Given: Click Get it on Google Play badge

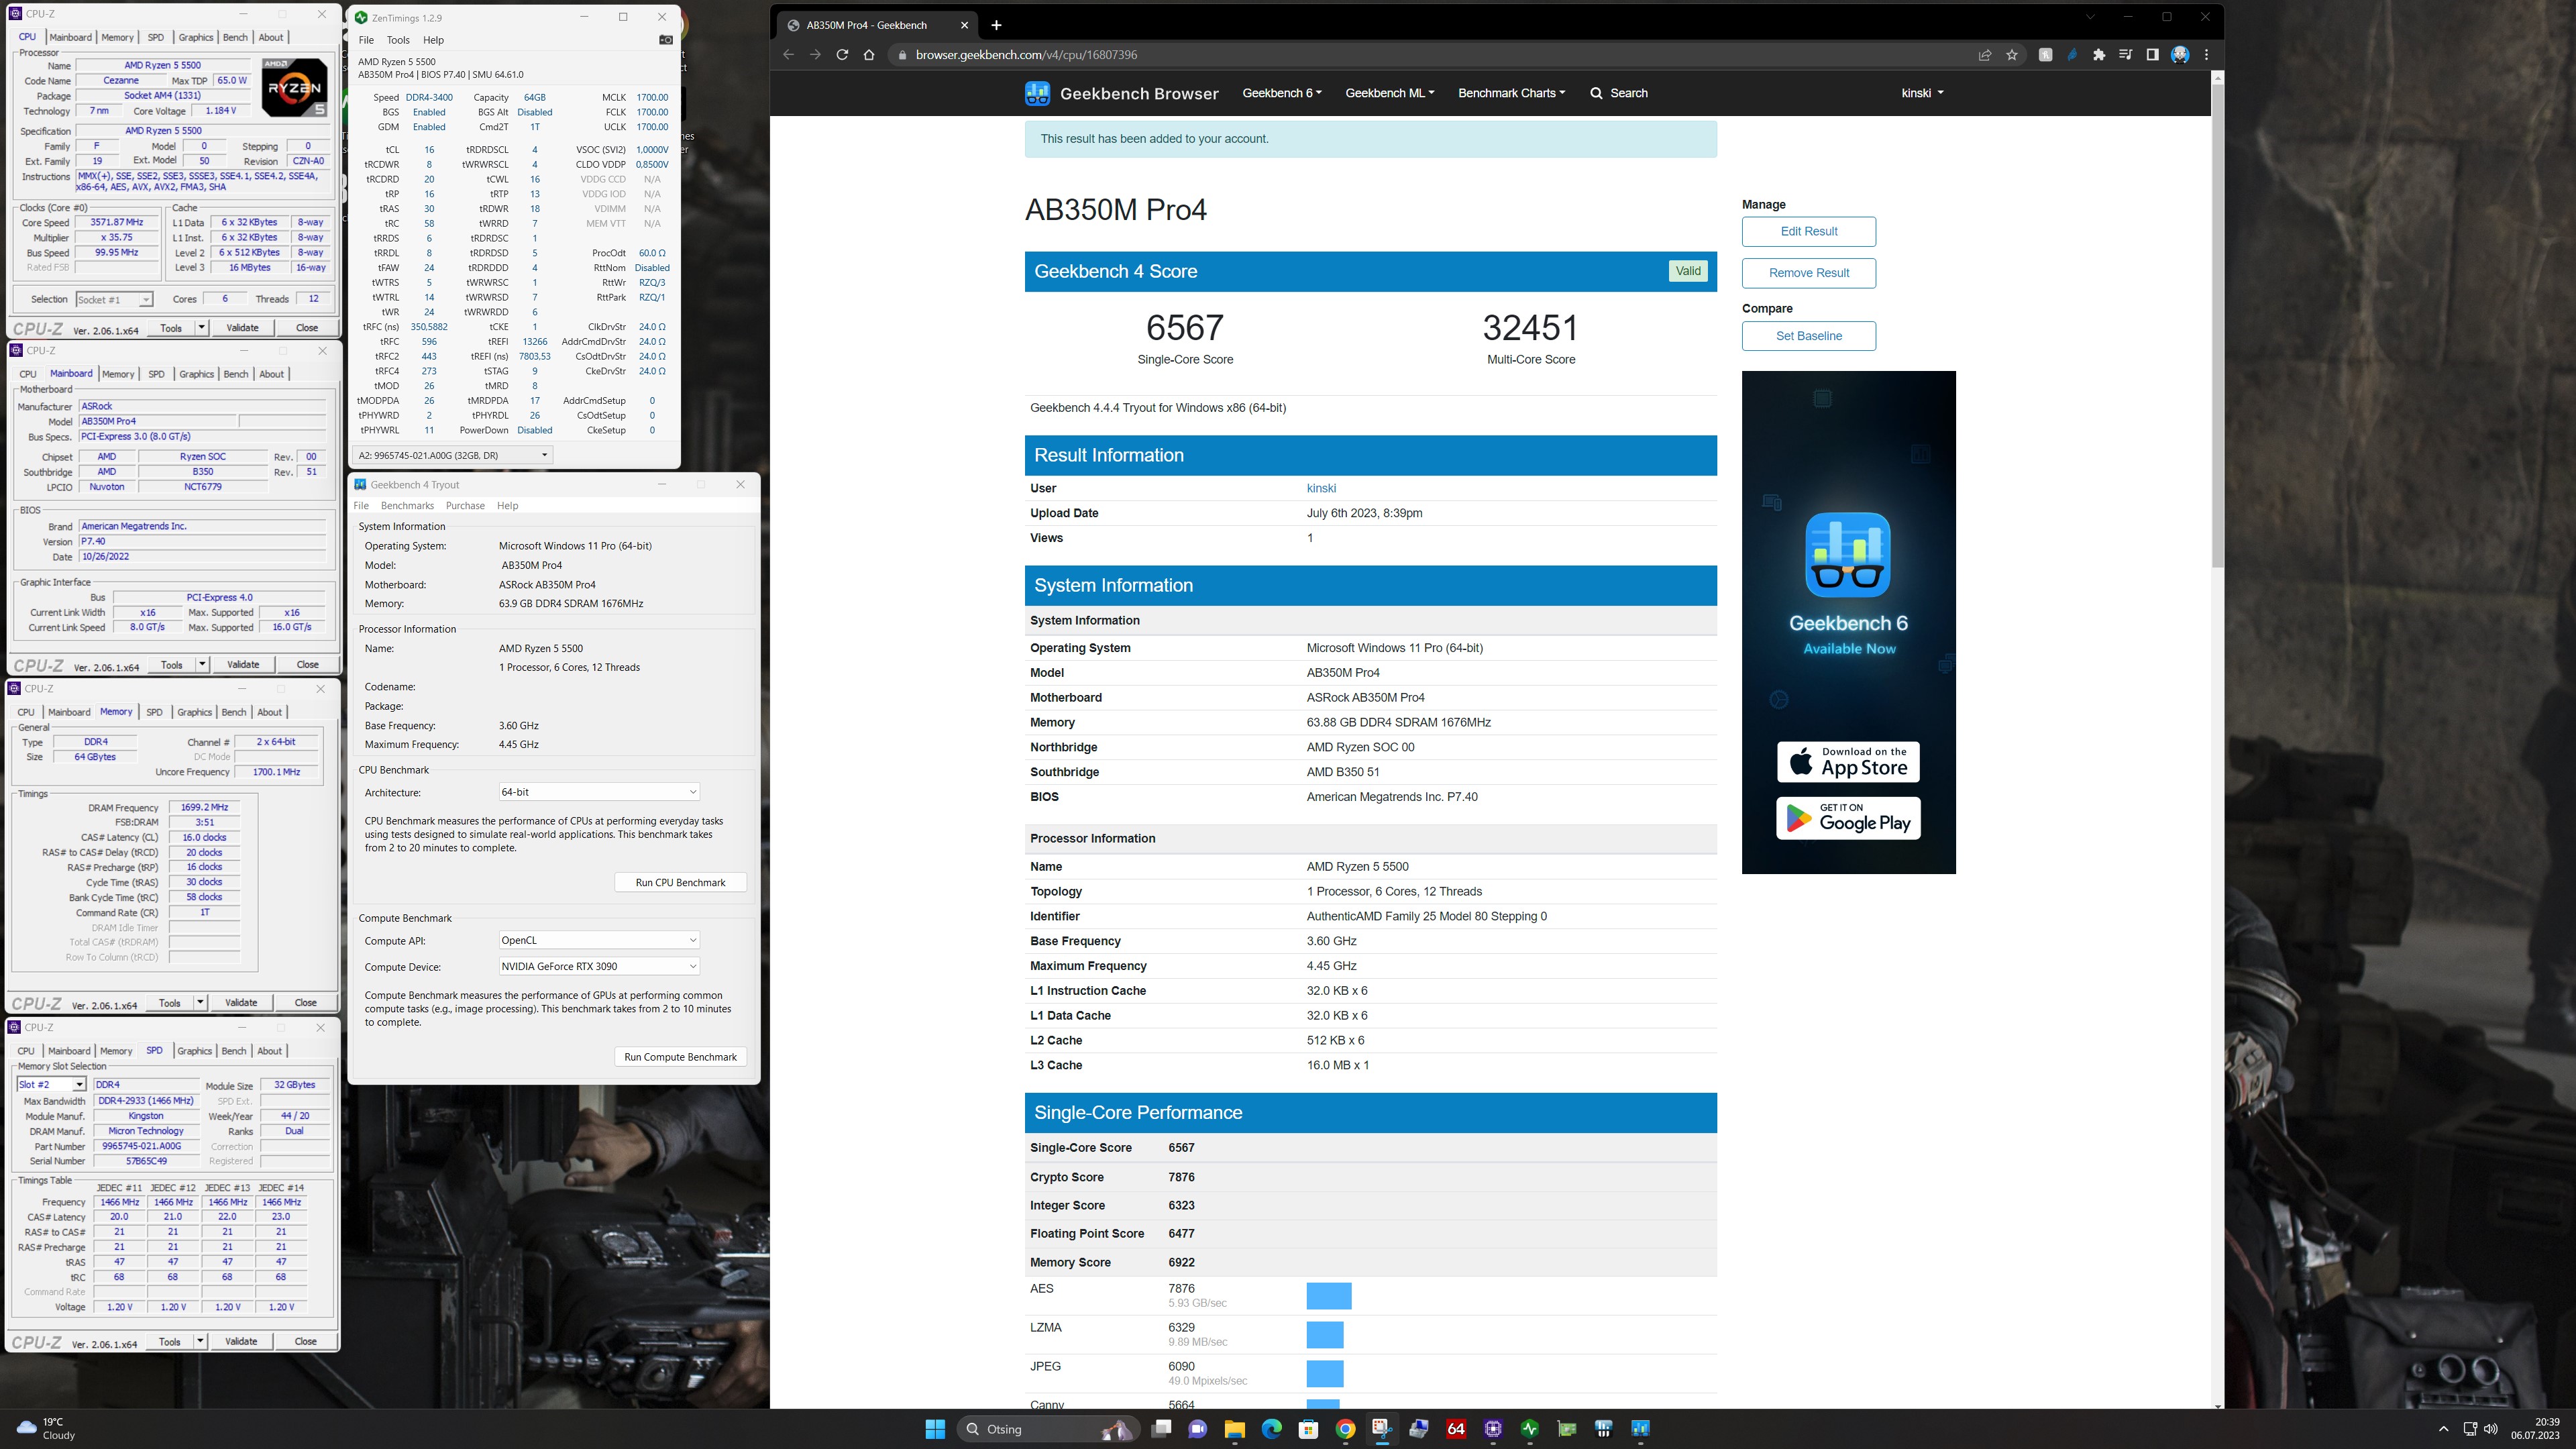Looking at the screenshot, I should point(1848,818).
